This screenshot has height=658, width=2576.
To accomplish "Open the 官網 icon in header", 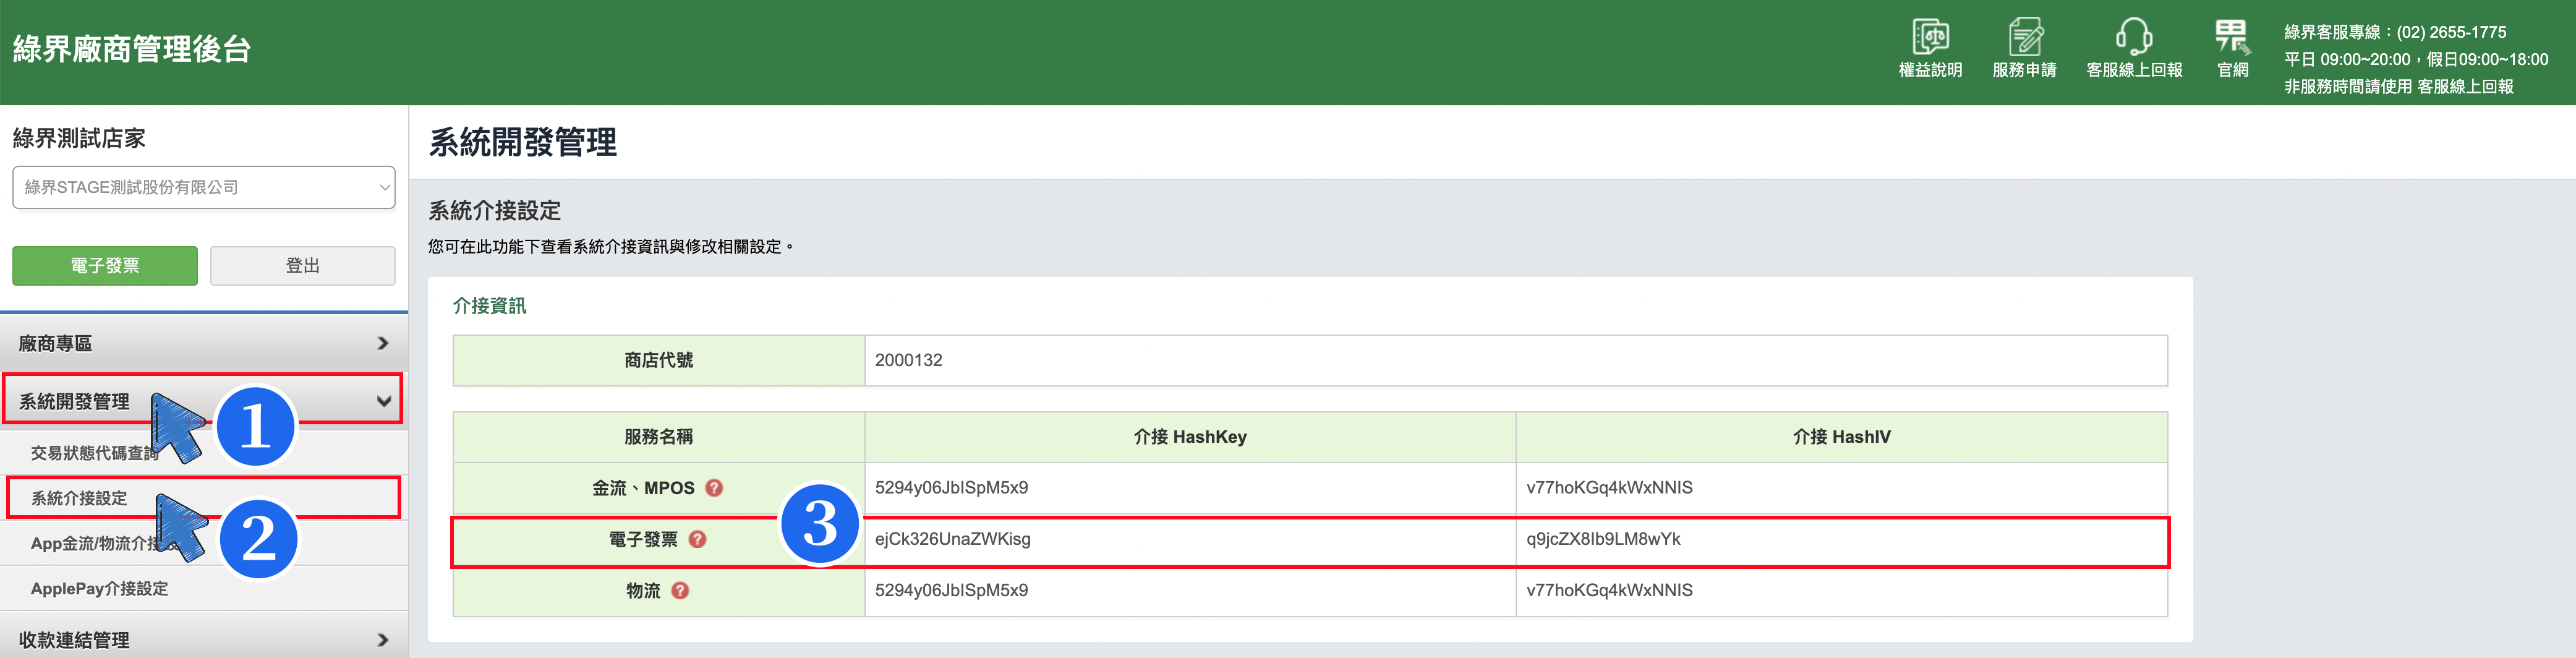I will (x=2232, y=37).
